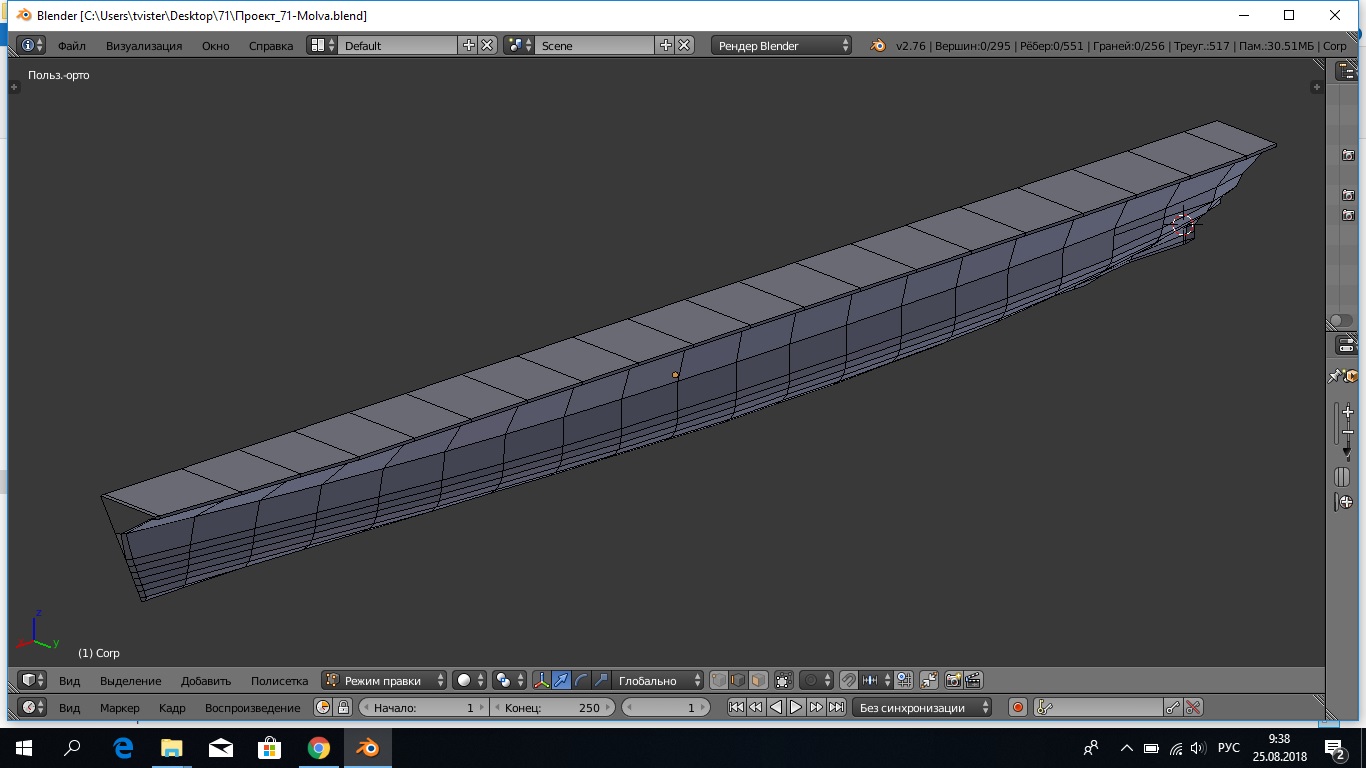Select face selection mode icon

click(x=758, y=681)
